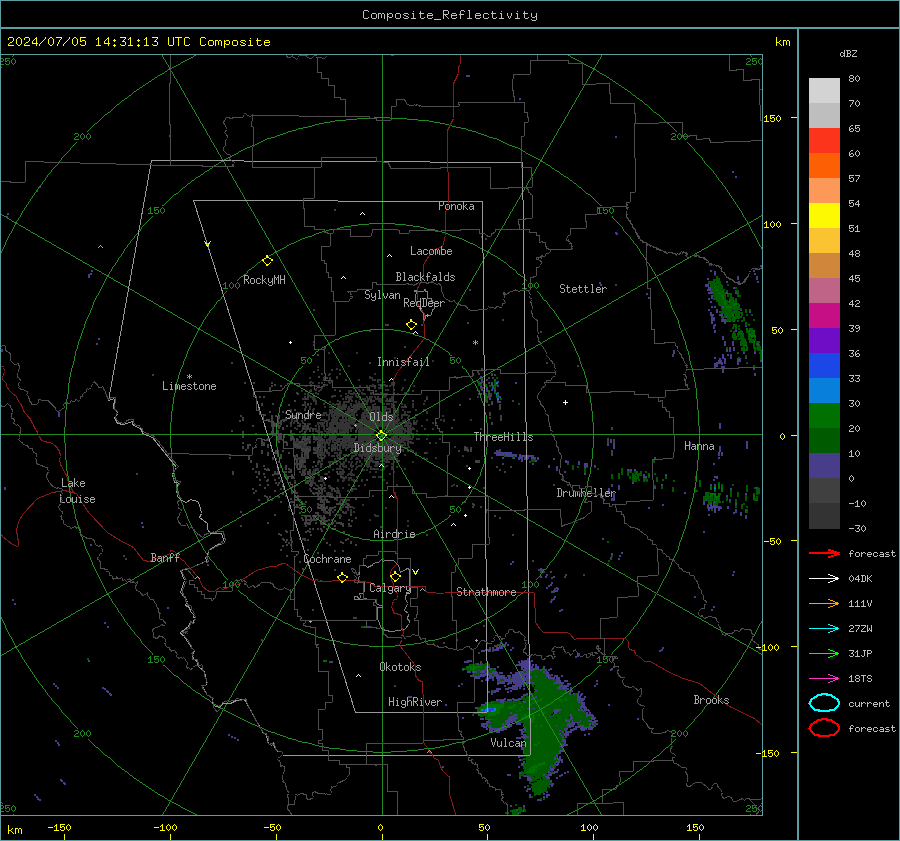The image size is (900, 841).
Task: Click the cyan 27ZW arrow in legend
Action: point(824,628)
